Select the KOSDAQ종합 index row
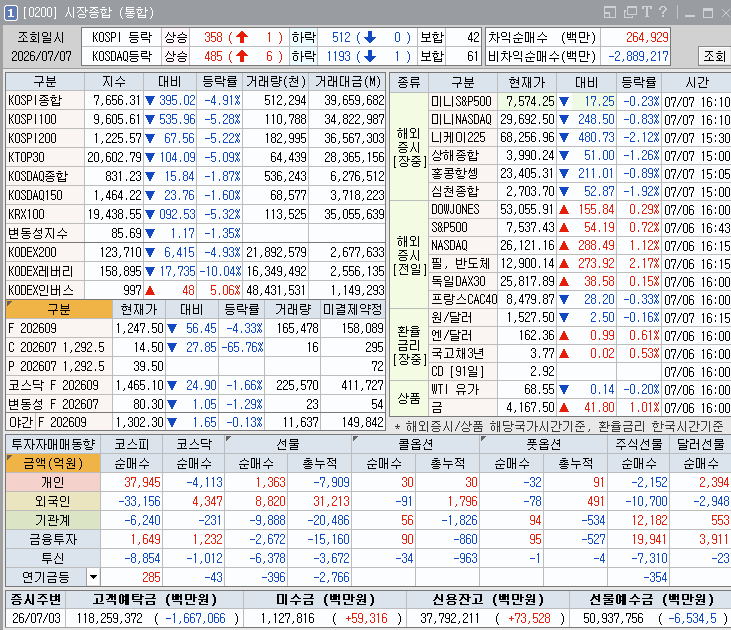 click(x=196, y=176)
